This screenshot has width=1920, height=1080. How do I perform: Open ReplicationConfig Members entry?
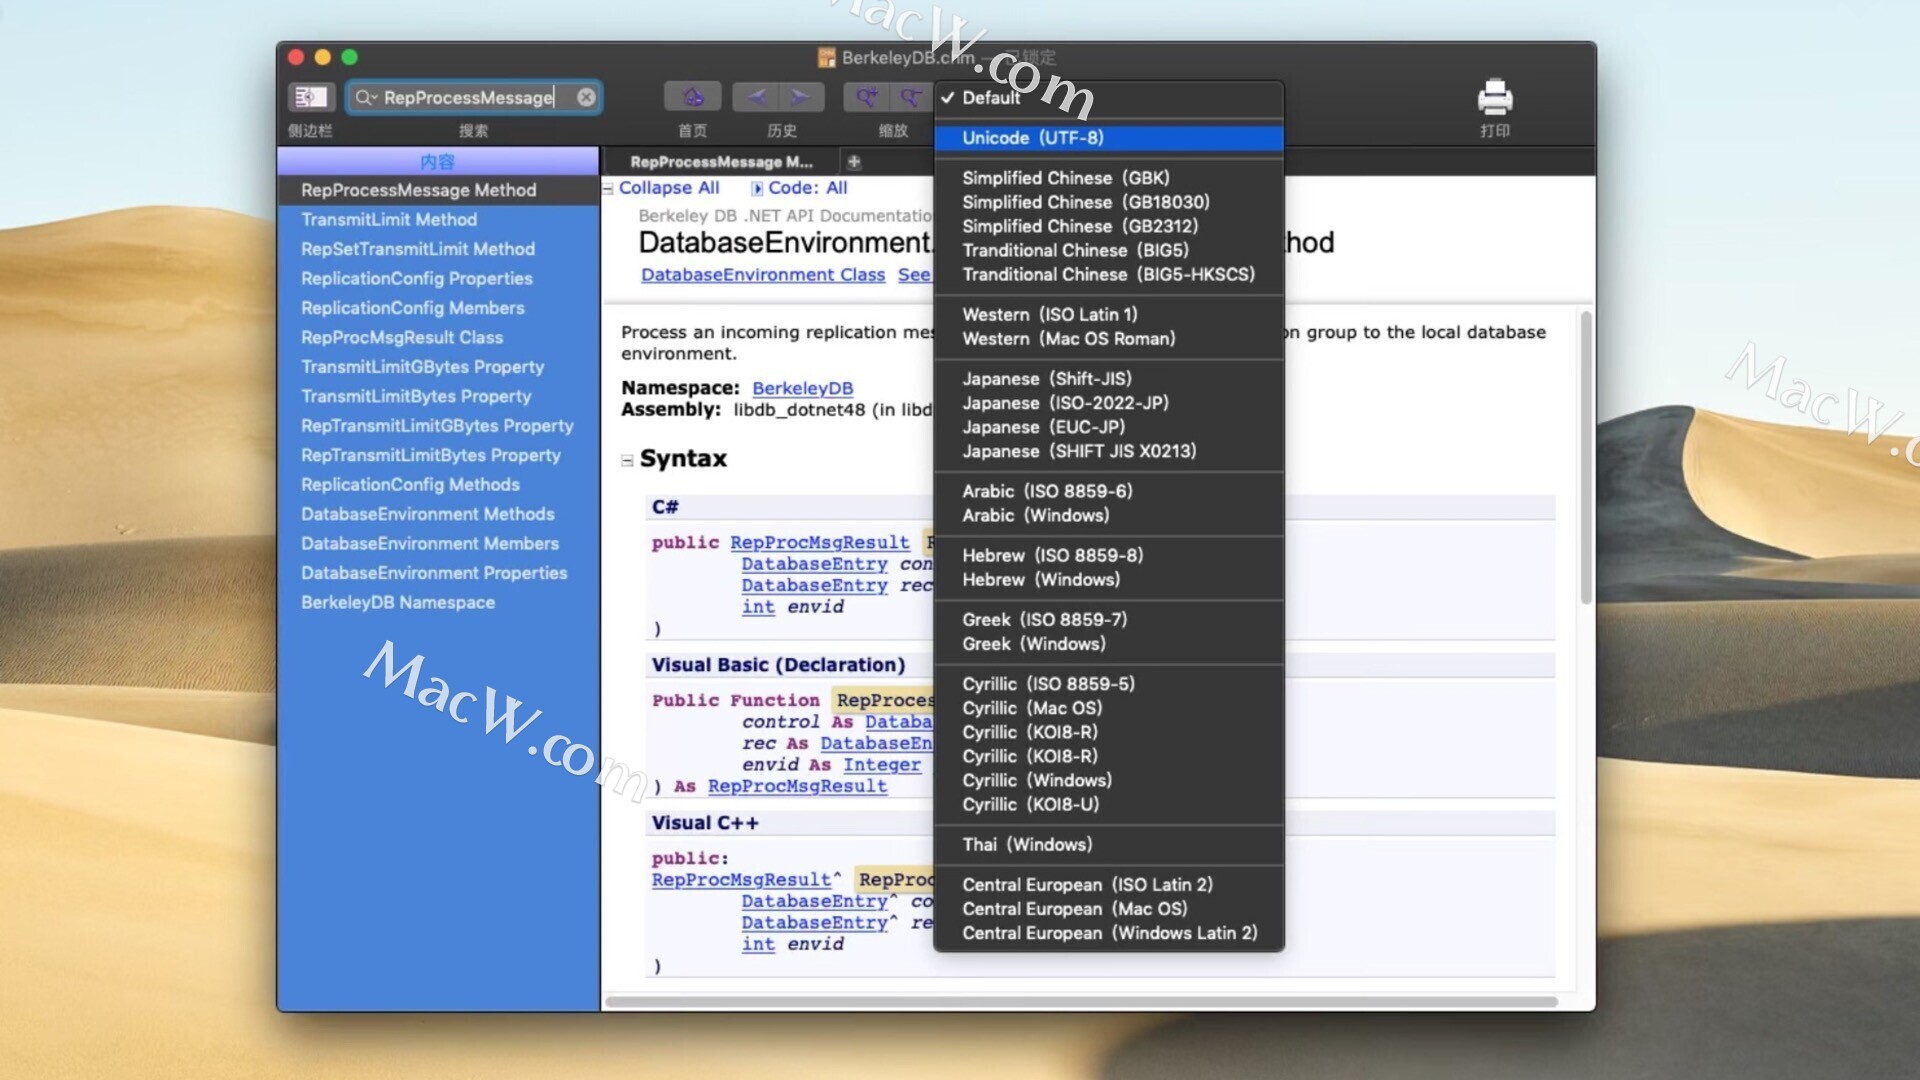pos(438,308)
